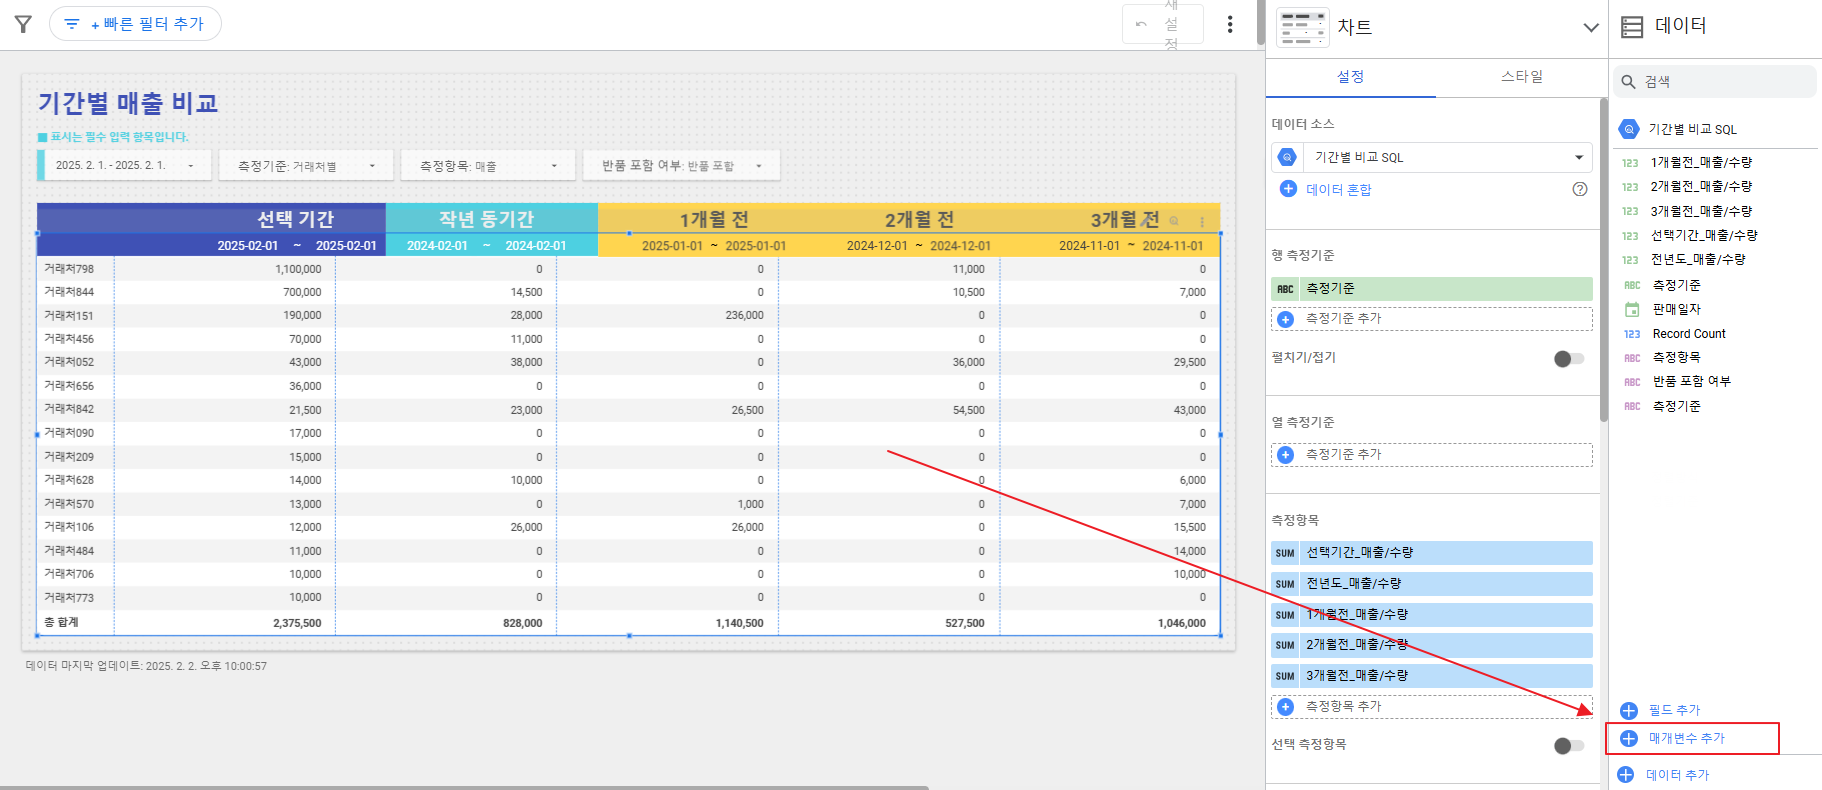Click the 거래처151 table row
This screenshot has width=1822, height=790.
[x=628, y=315]
